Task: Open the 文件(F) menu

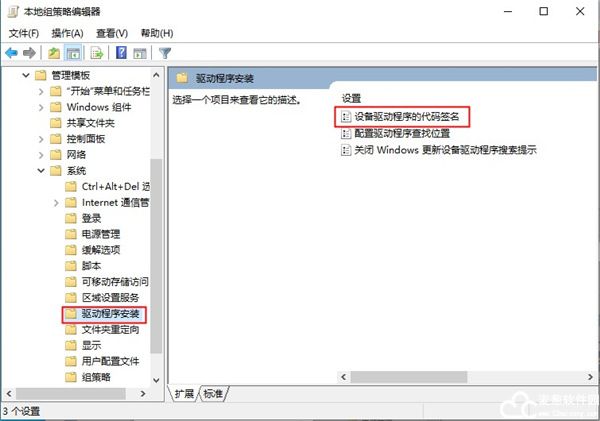Action: click(24, 34)
